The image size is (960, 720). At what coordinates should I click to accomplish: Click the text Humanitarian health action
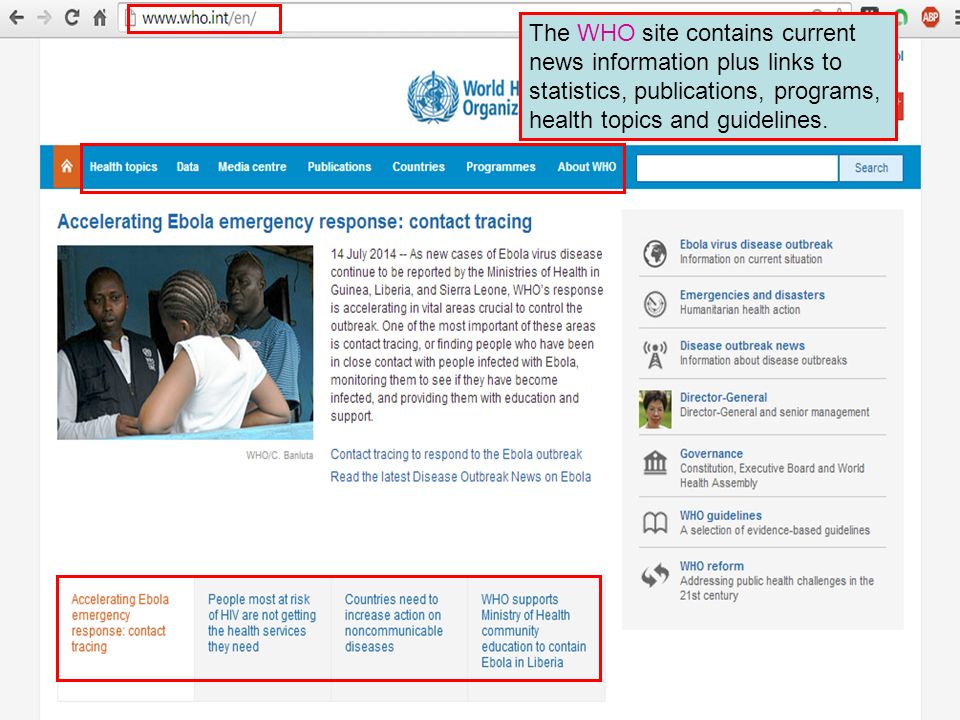(x=740, y=310)
